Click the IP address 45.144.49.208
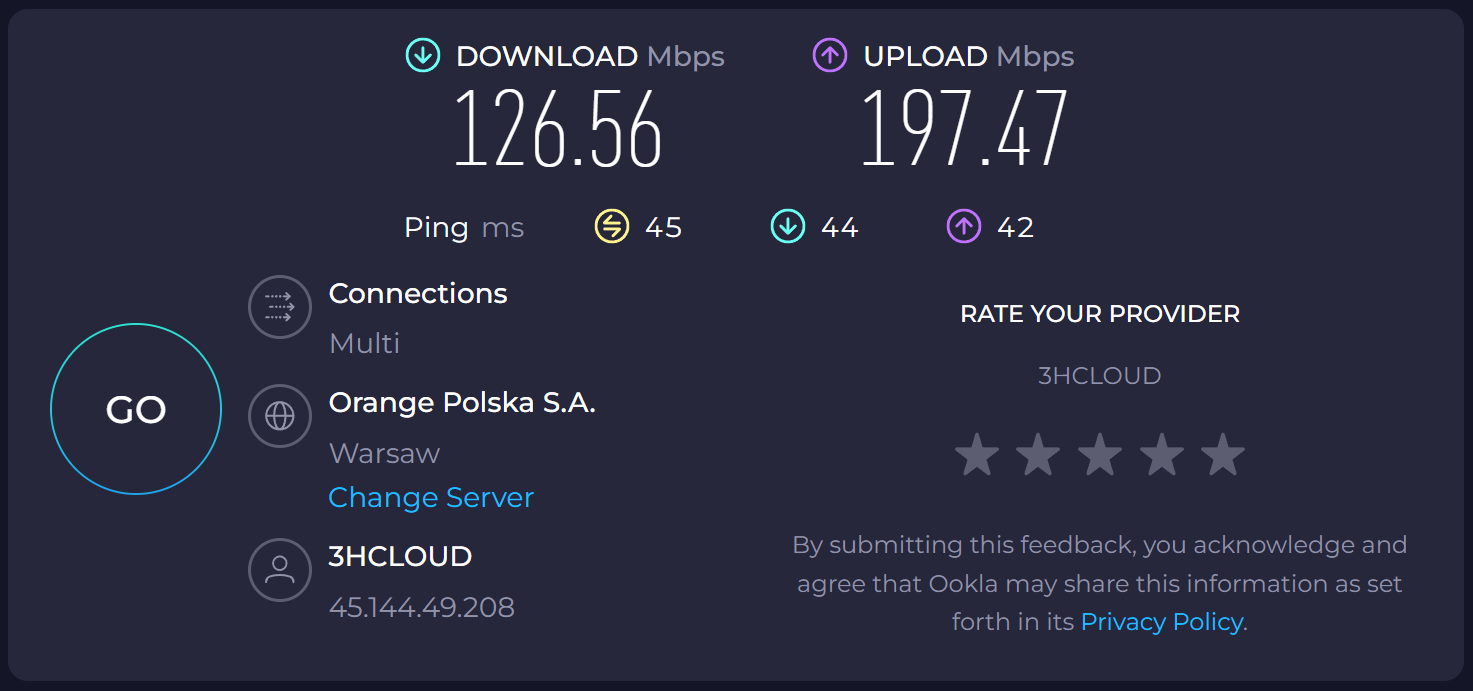 coord(422,607)
